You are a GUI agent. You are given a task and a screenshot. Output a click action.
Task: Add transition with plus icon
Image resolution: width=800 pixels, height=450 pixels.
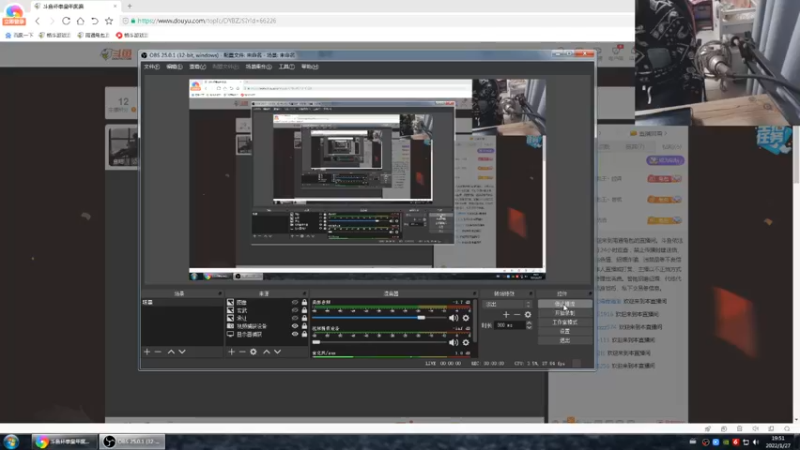[x=506, y=315]
